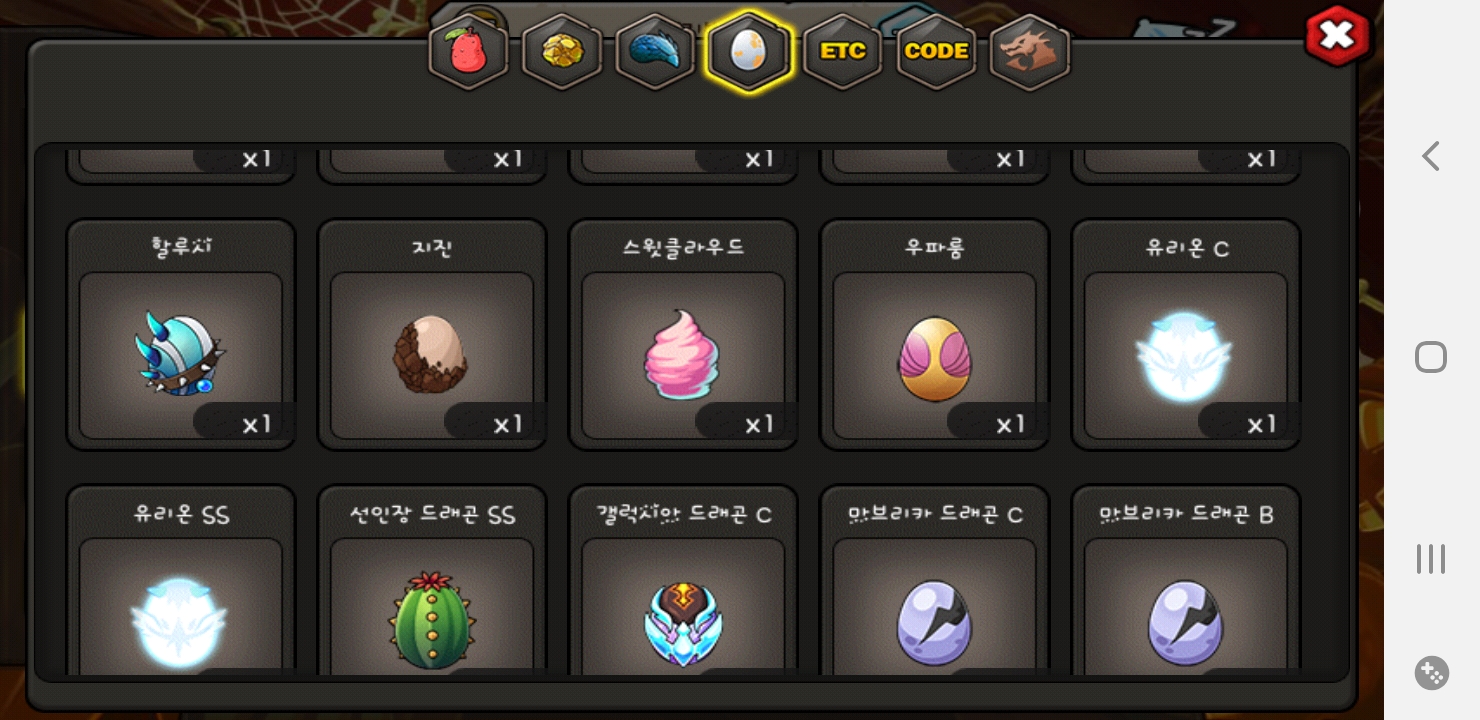Tap the 선인장 드래곤 SS cactus egg
1480x720 pixels.
tap(432, 580)
